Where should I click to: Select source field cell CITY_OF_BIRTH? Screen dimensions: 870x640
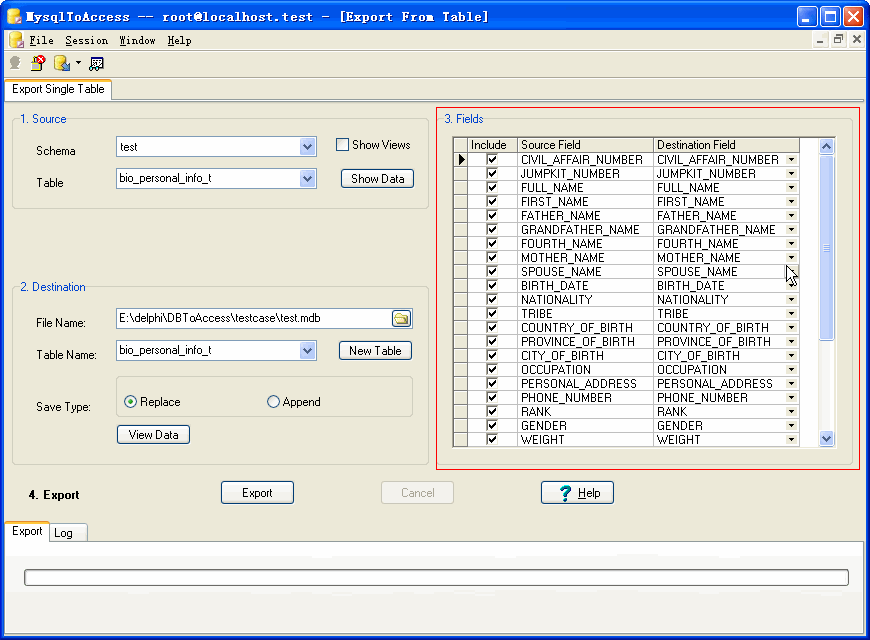point(585,356)
